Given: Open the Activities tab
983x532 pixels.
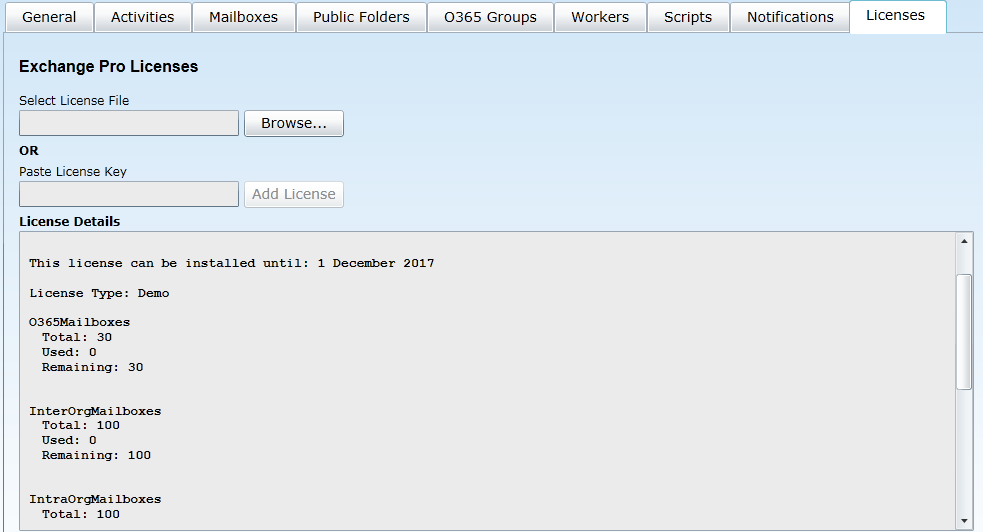Looking at the screenshot, I should coord(143,17).
